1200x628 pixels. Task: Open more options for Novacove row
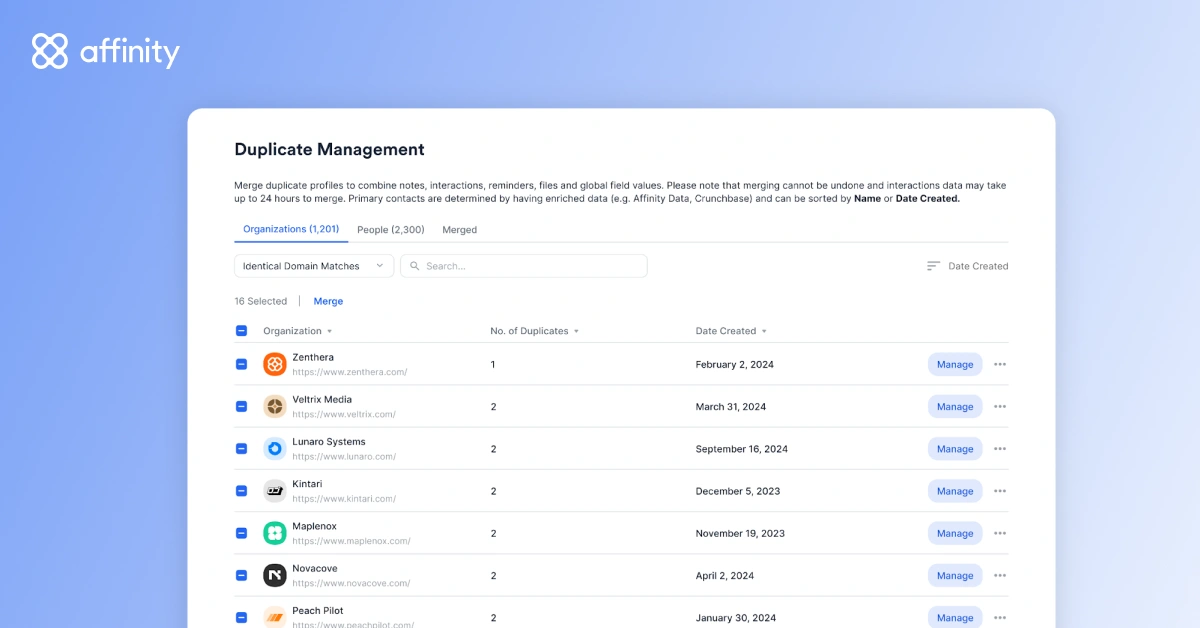coord(1000,575)
